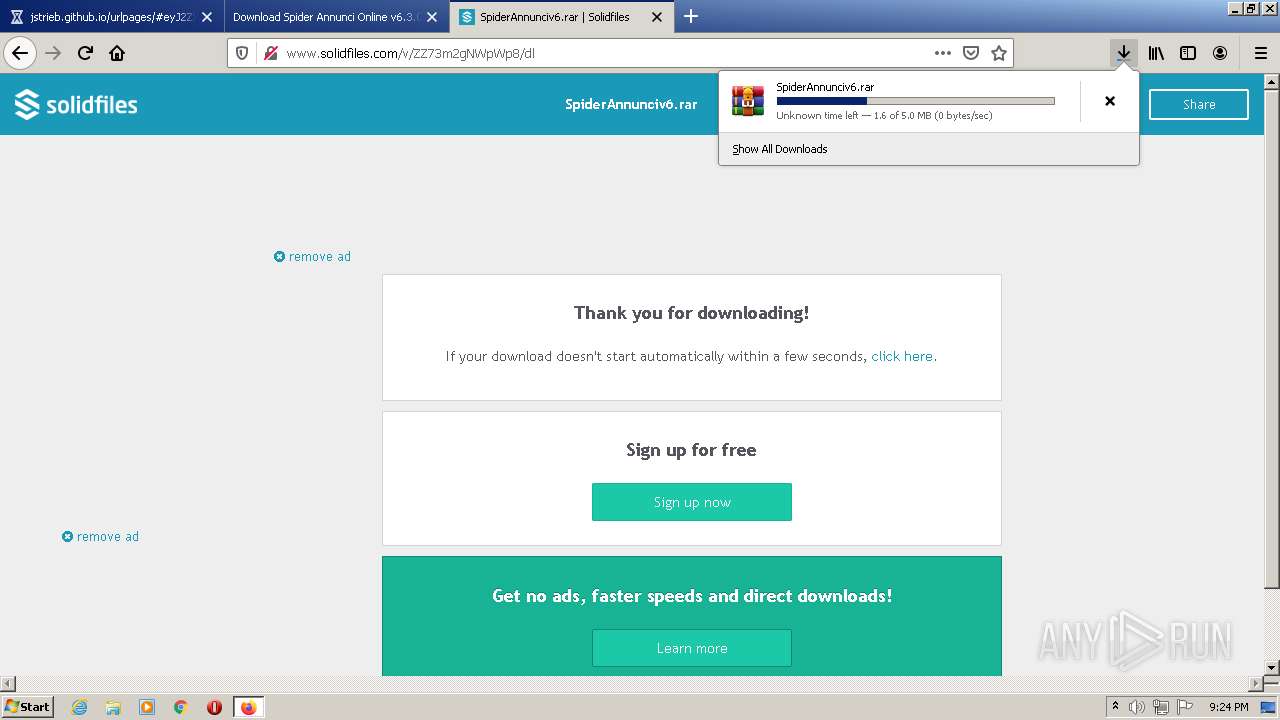Click Show All Downloads
Screen dimensions: 1280x720
(780, 149)
